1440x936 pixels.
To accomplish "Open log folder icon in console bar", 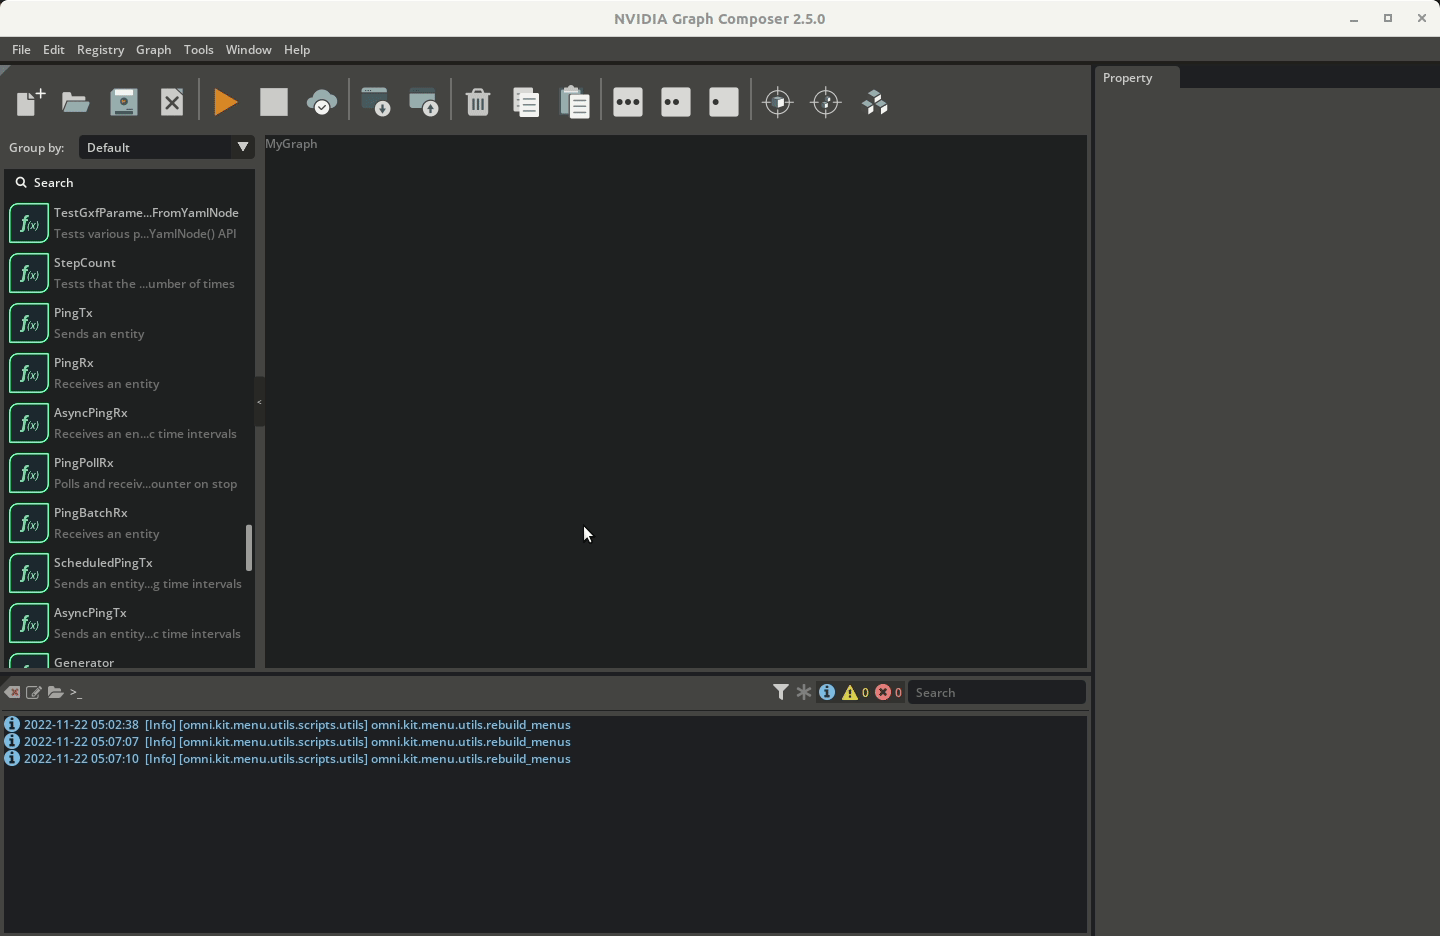I will tap(55, 692).
